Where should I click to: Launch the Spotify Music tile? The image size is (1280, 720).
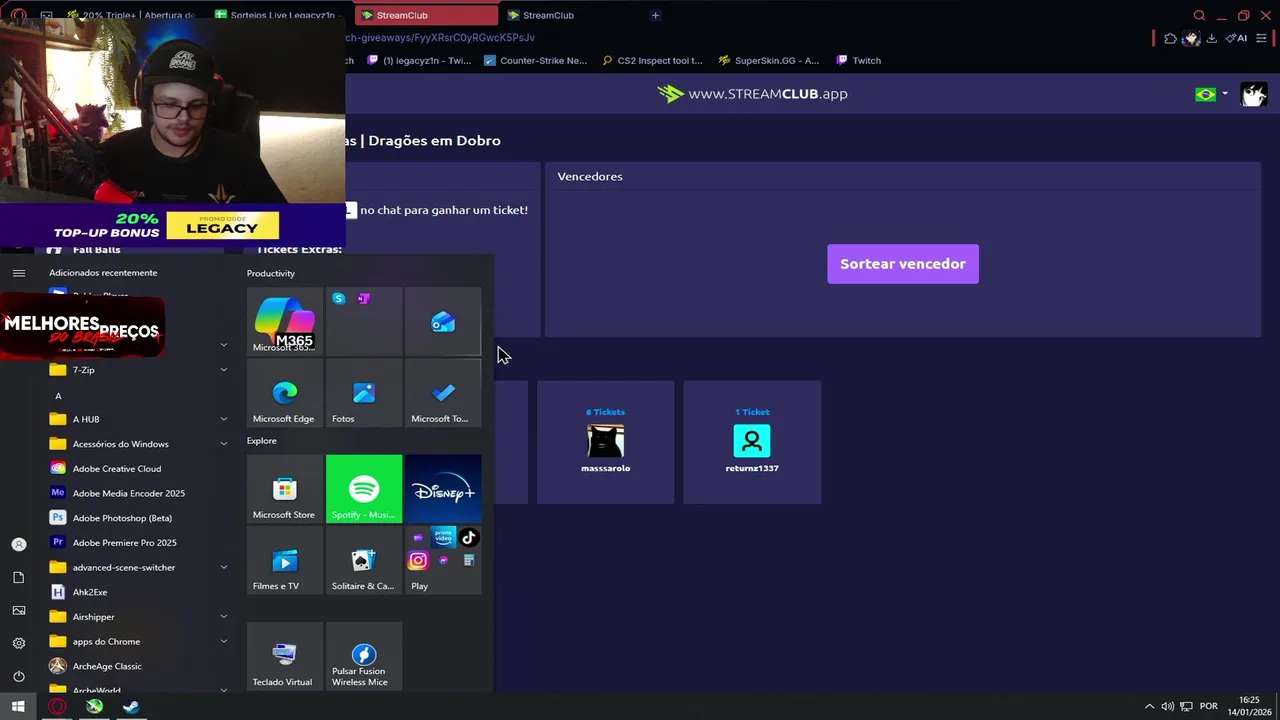(x=364, y=489)
